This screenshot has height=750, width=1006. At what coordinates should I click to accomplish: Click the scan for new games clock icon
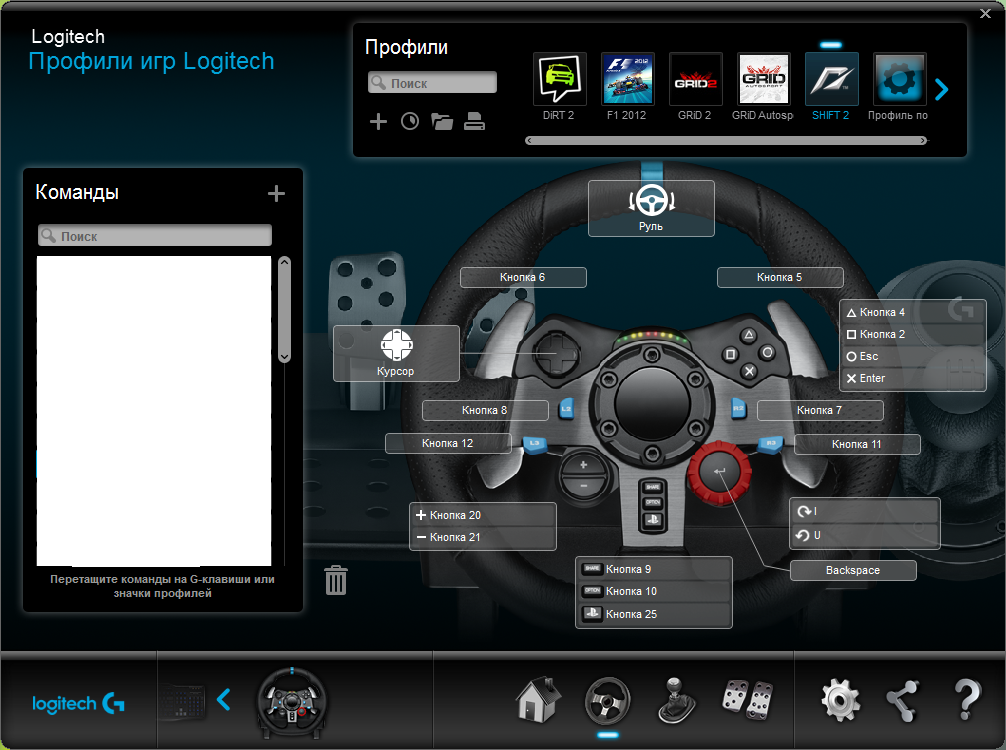(x=410, y=121)
